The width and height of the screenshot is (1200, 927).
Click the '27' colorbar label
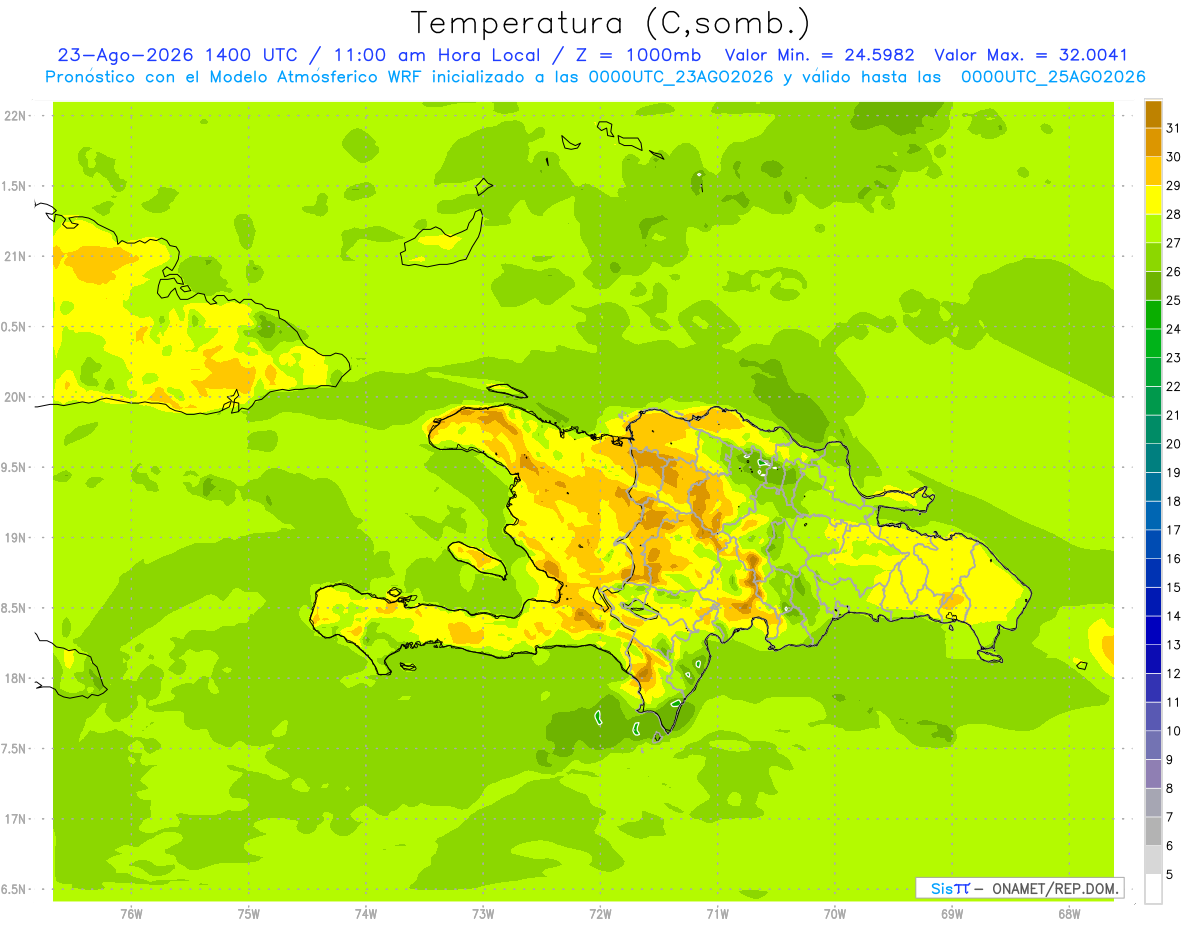click(x=1174, y=243)
